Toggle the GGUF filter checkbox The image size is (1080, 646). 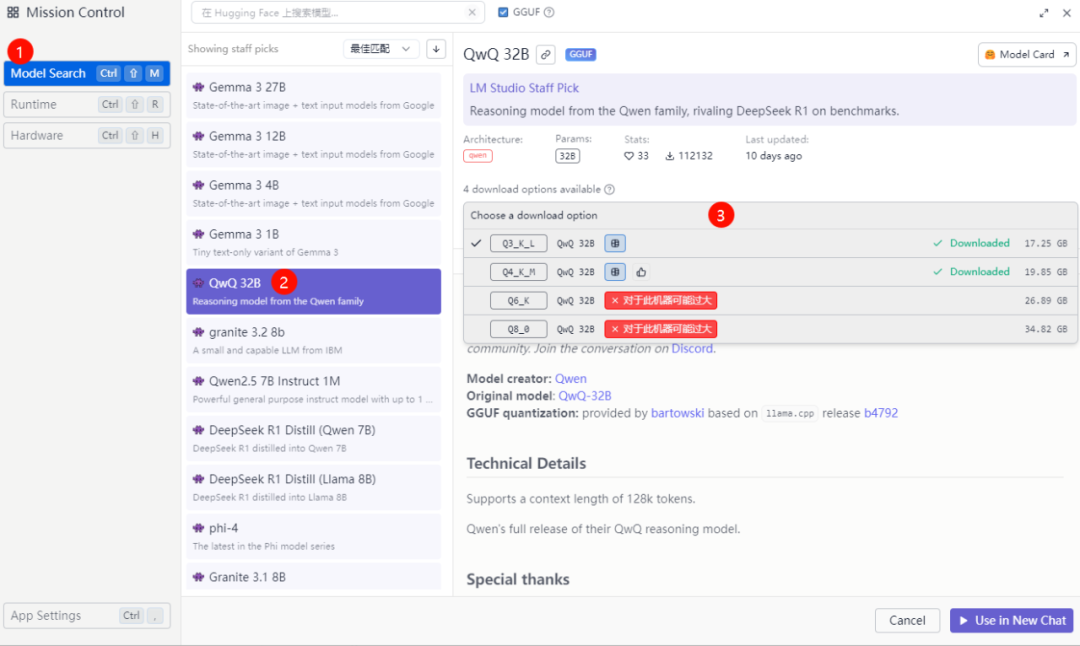coord(503,12)
